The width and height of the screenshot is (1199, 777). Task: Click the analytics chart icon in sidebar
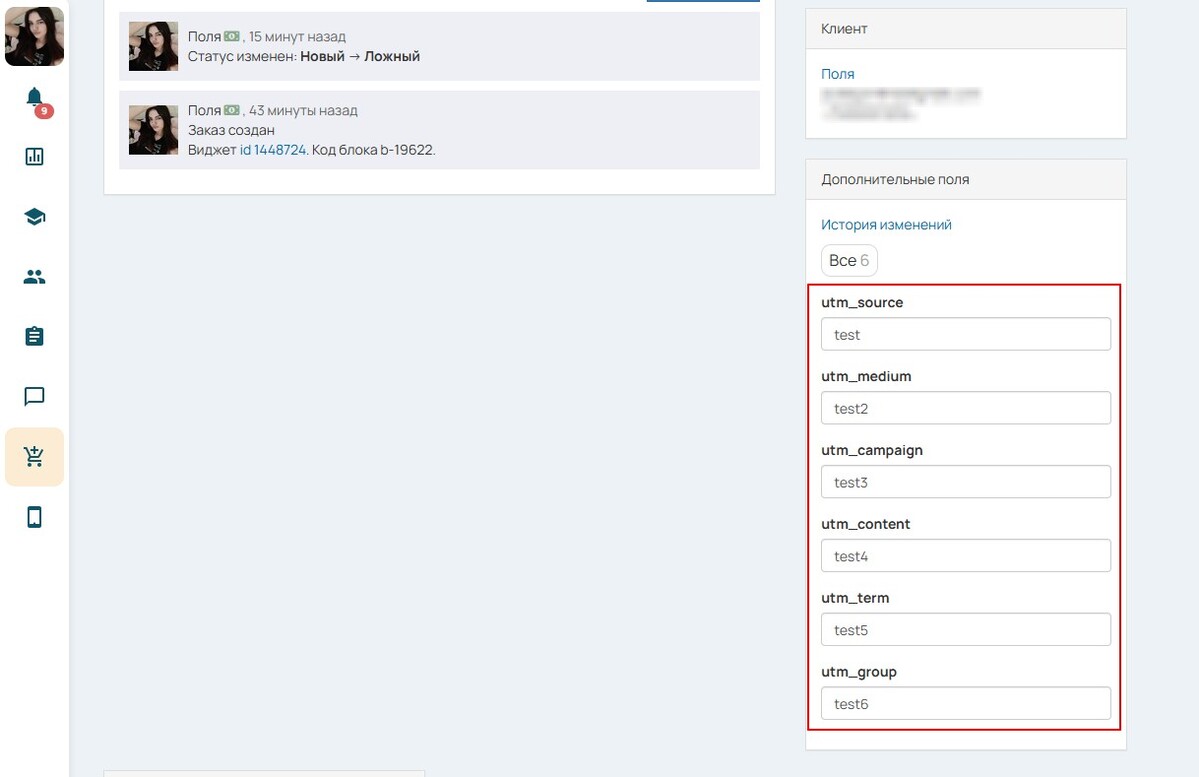pyautogui.click(x=35, y=157)
